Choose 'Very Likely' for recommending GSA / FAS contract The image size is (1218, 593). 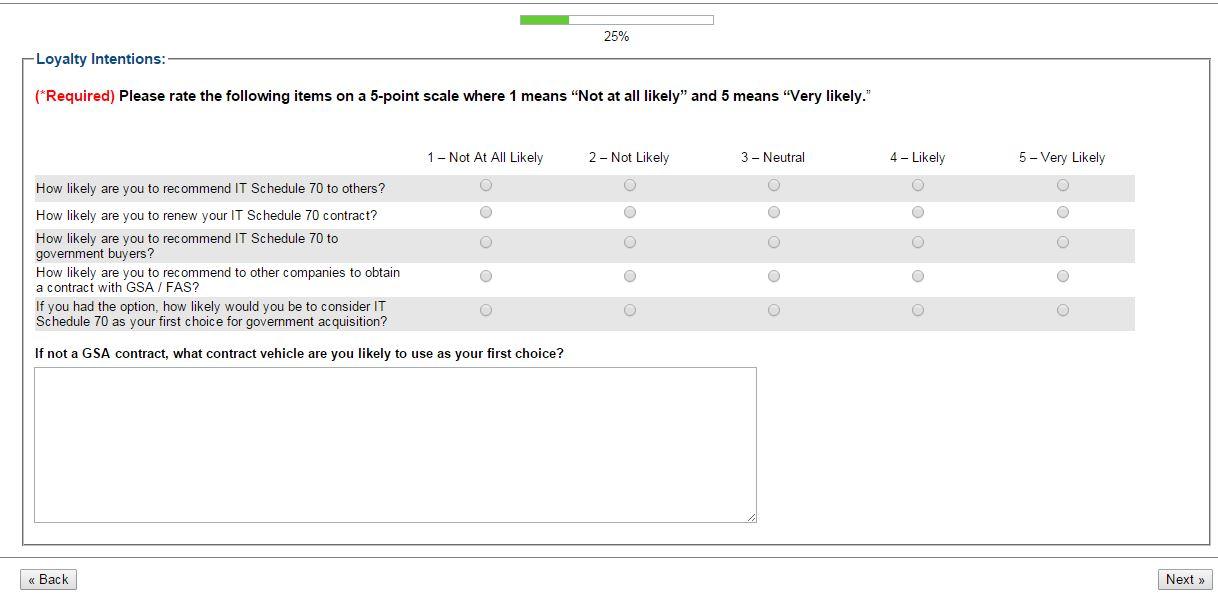pyautogui.click(x=1062, y=276)
